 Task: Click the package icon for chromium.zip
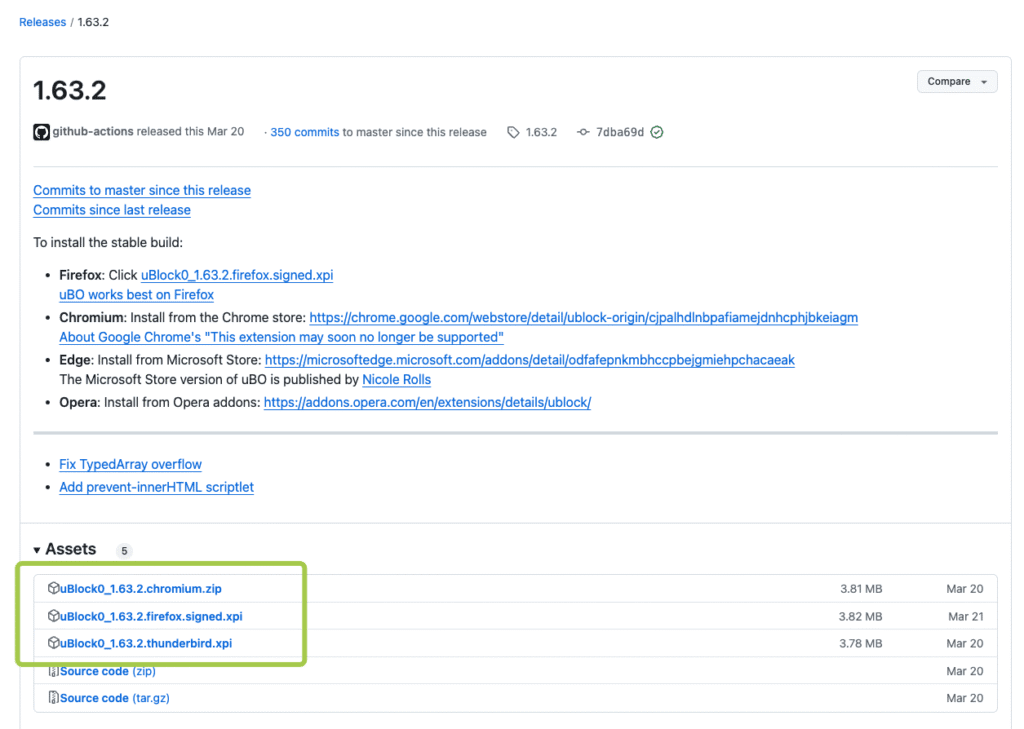pos(54,588)
